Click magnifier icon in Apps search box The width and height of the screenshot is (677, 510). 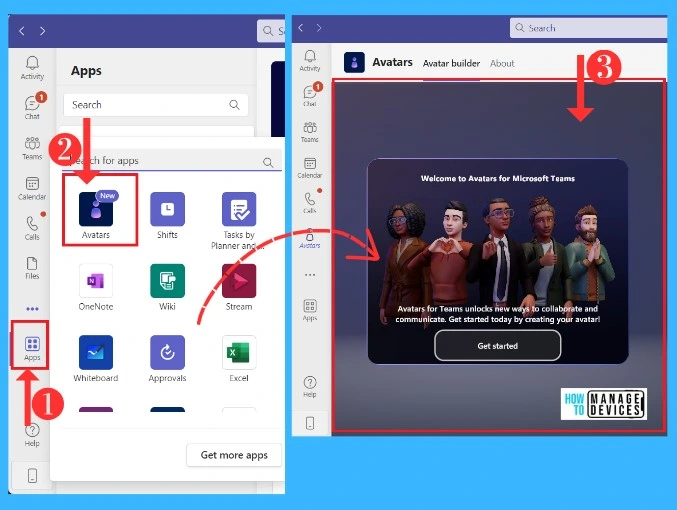pyautogui.click(x=234, y=105)
